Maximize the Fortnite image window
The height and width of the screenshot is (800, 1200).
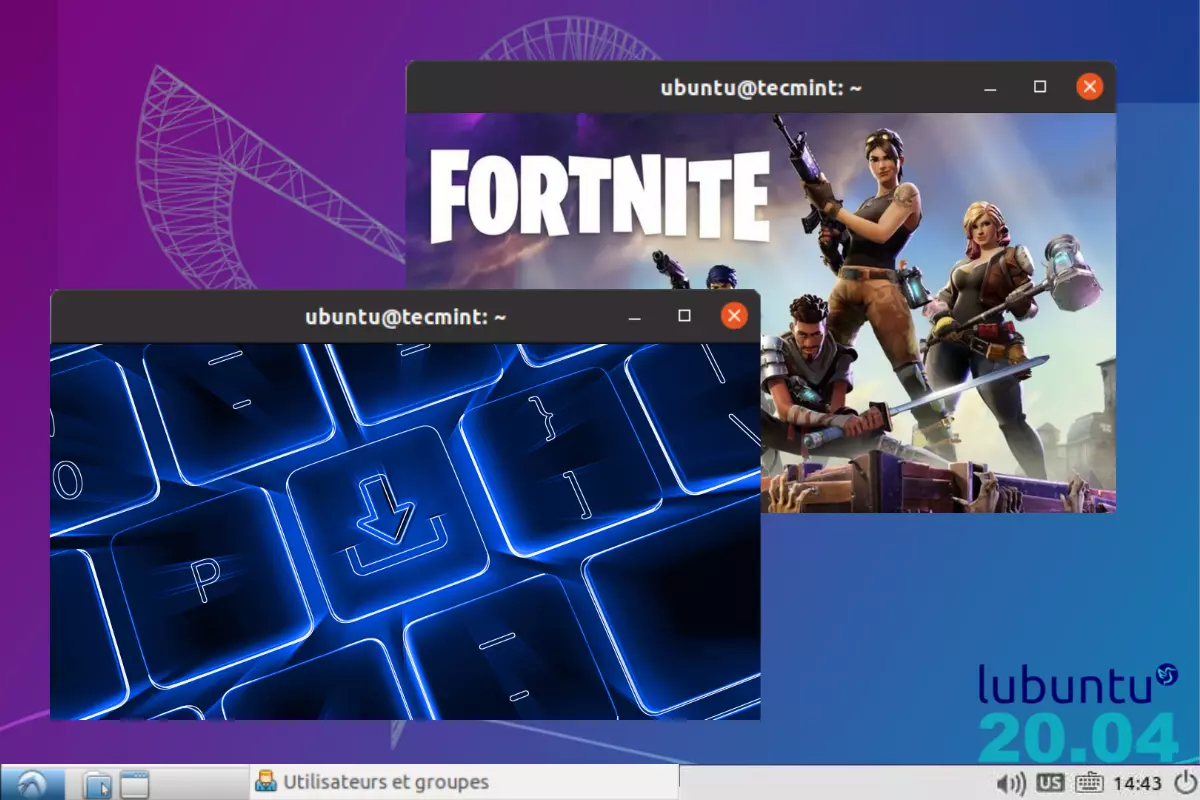tap(1040, 87)
